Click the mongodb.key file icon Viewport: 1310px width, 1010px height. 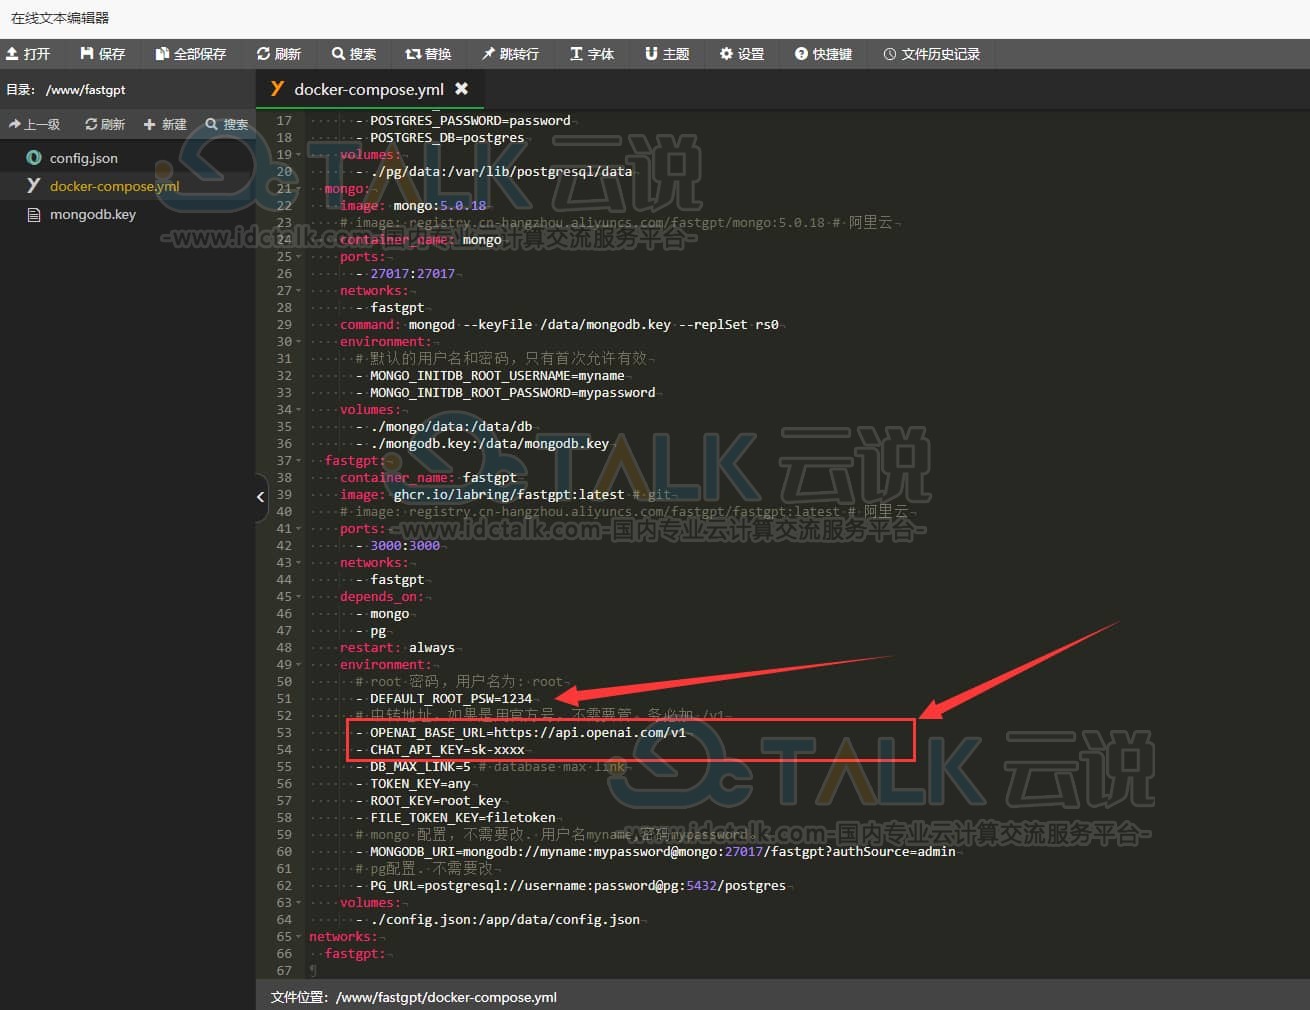34,214
